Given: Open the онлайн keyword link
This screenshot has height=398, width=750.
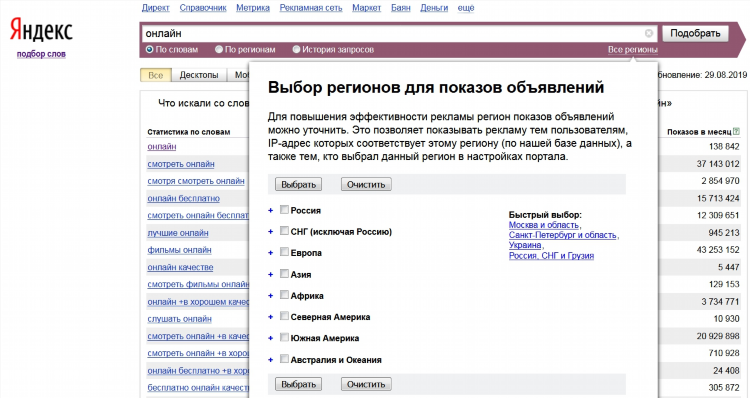Looking at the screenshot, I should 162,146.
